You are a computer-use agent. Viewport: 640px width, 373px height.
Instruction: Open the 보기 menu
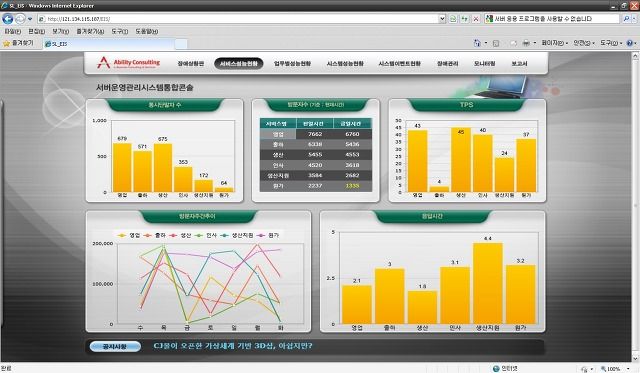60,31
